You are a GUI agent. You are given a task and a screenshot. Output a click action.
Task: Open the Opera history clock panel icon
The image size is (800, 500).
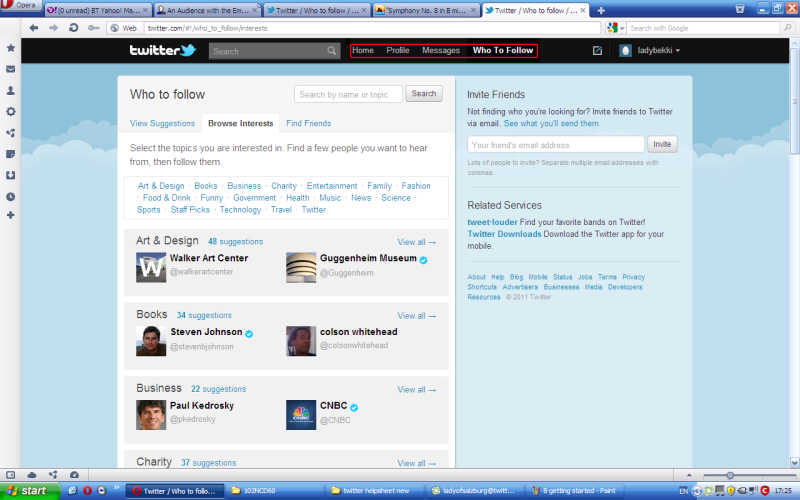tap(10, 196)
